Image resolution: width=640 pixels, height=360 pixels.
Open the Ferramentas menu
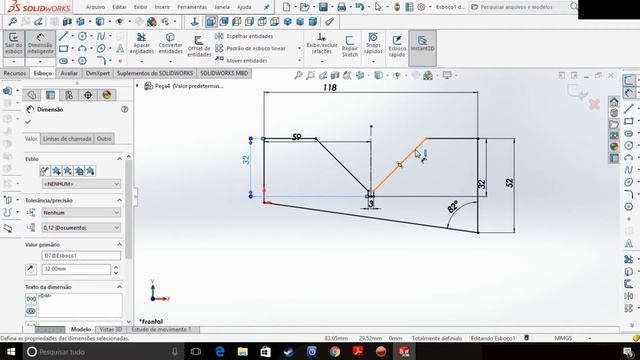pos(192,7)
